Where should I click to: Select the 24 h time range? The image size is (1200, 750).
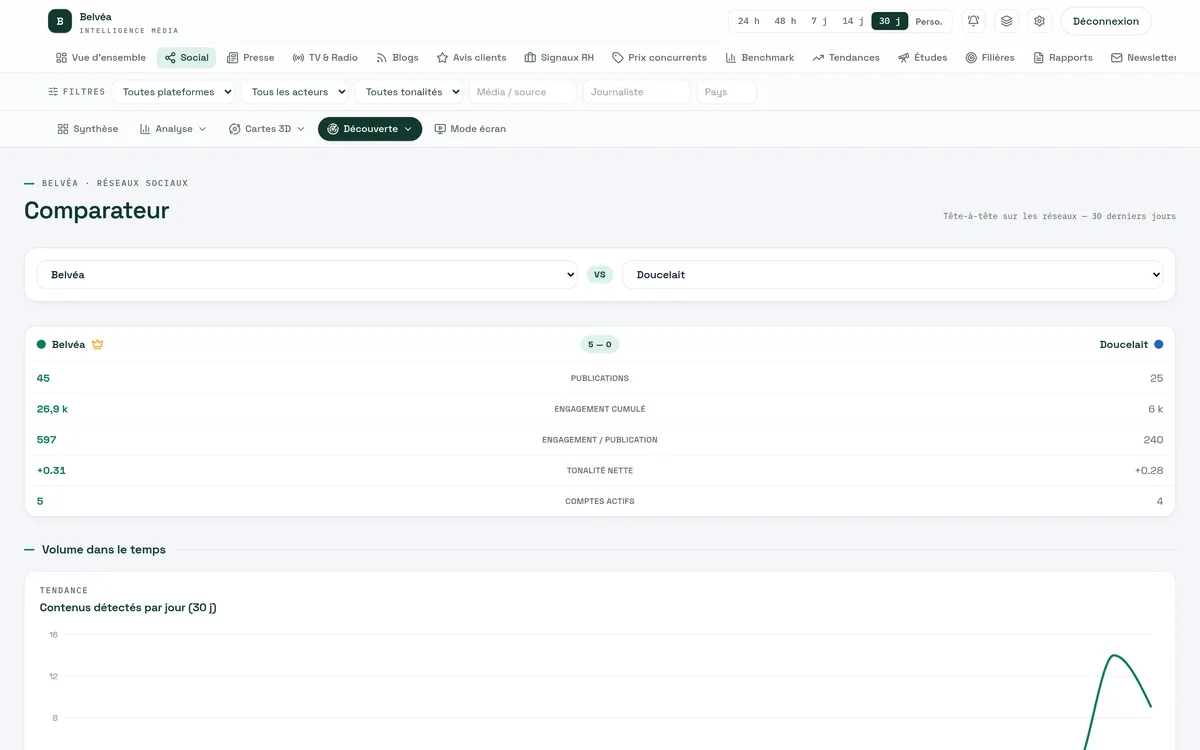749,21
